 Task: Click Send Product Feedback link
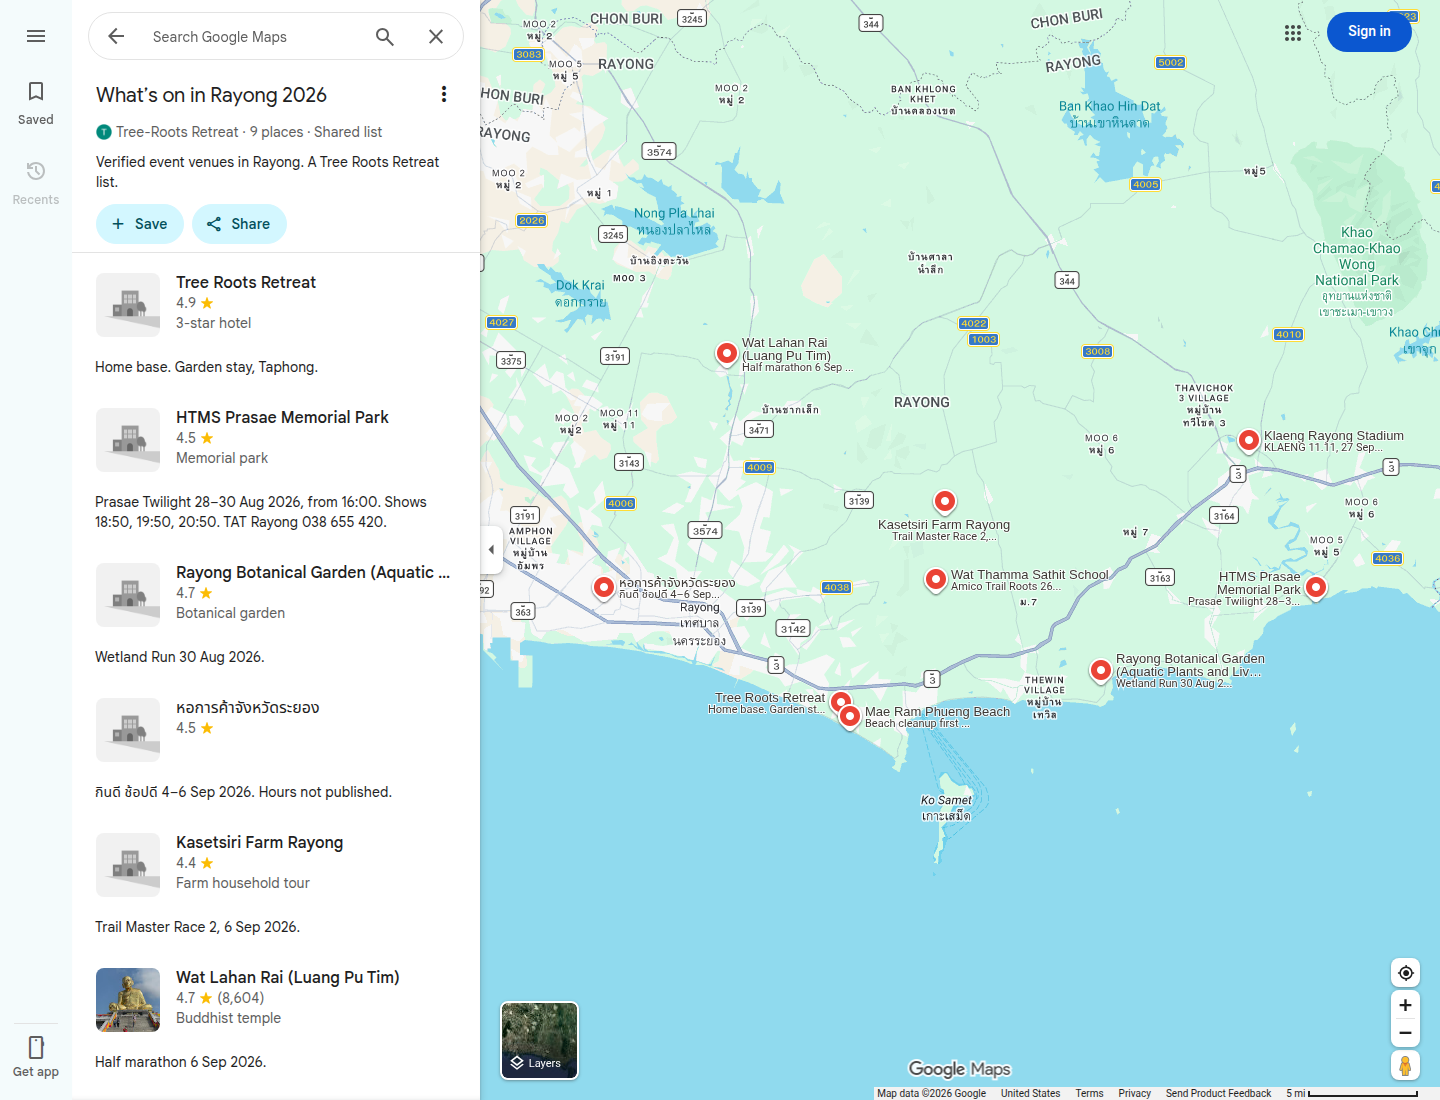(1218, 1093)
